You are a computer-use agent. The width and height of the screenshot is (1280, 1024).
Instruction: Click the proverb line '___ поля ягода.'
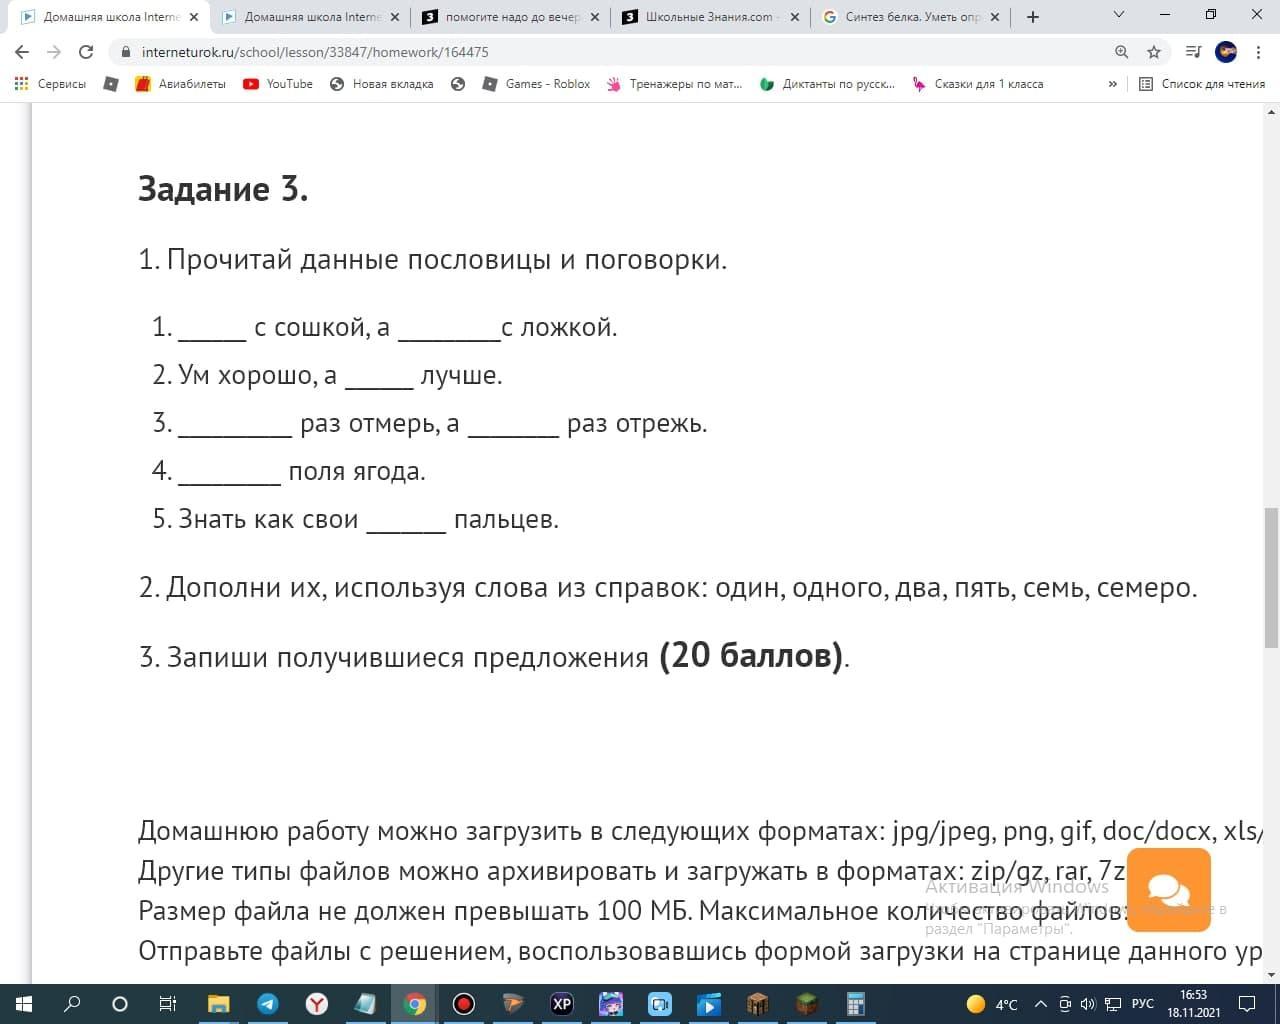[289, 471]
